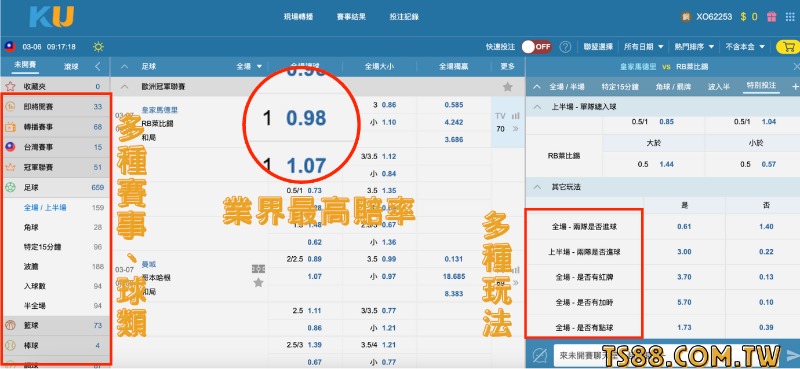The image size is (800, 369).
Task: Click the 台灣賽事 flag icon in sidebar
Action: pyautogui.click(x=10, y=147)
